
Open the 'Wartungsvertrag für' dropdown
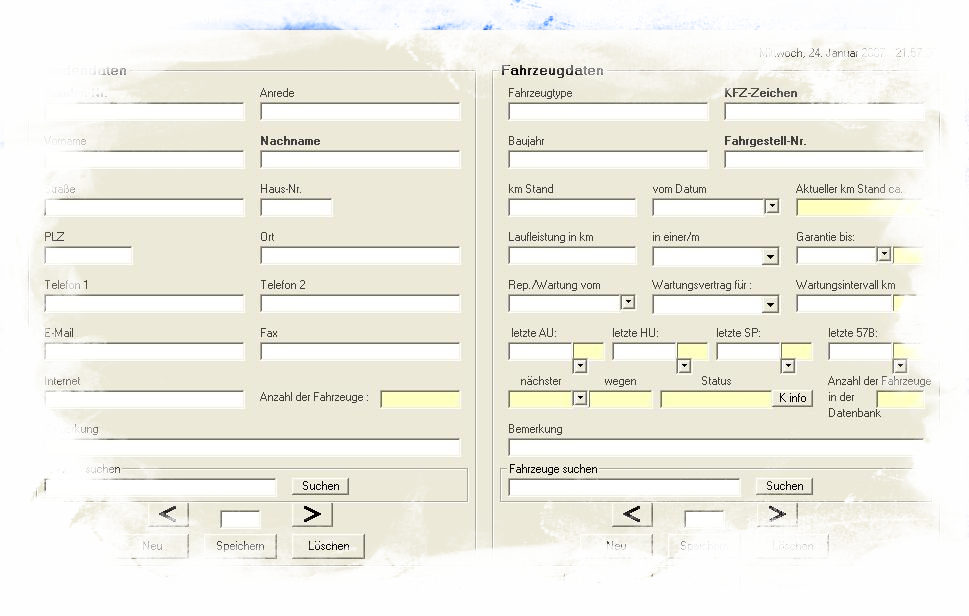[770, 304]
